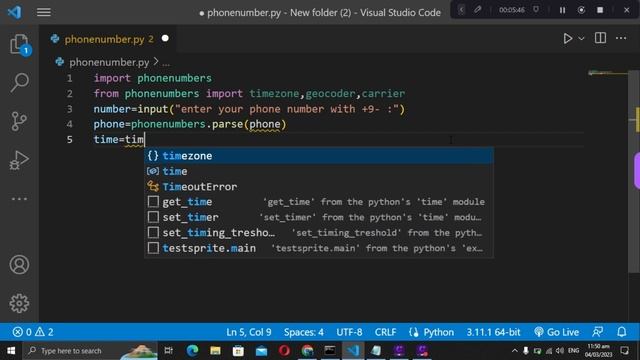The image size is (640, 360).
Task: Click the editor minimap overview
Action: 607,73
